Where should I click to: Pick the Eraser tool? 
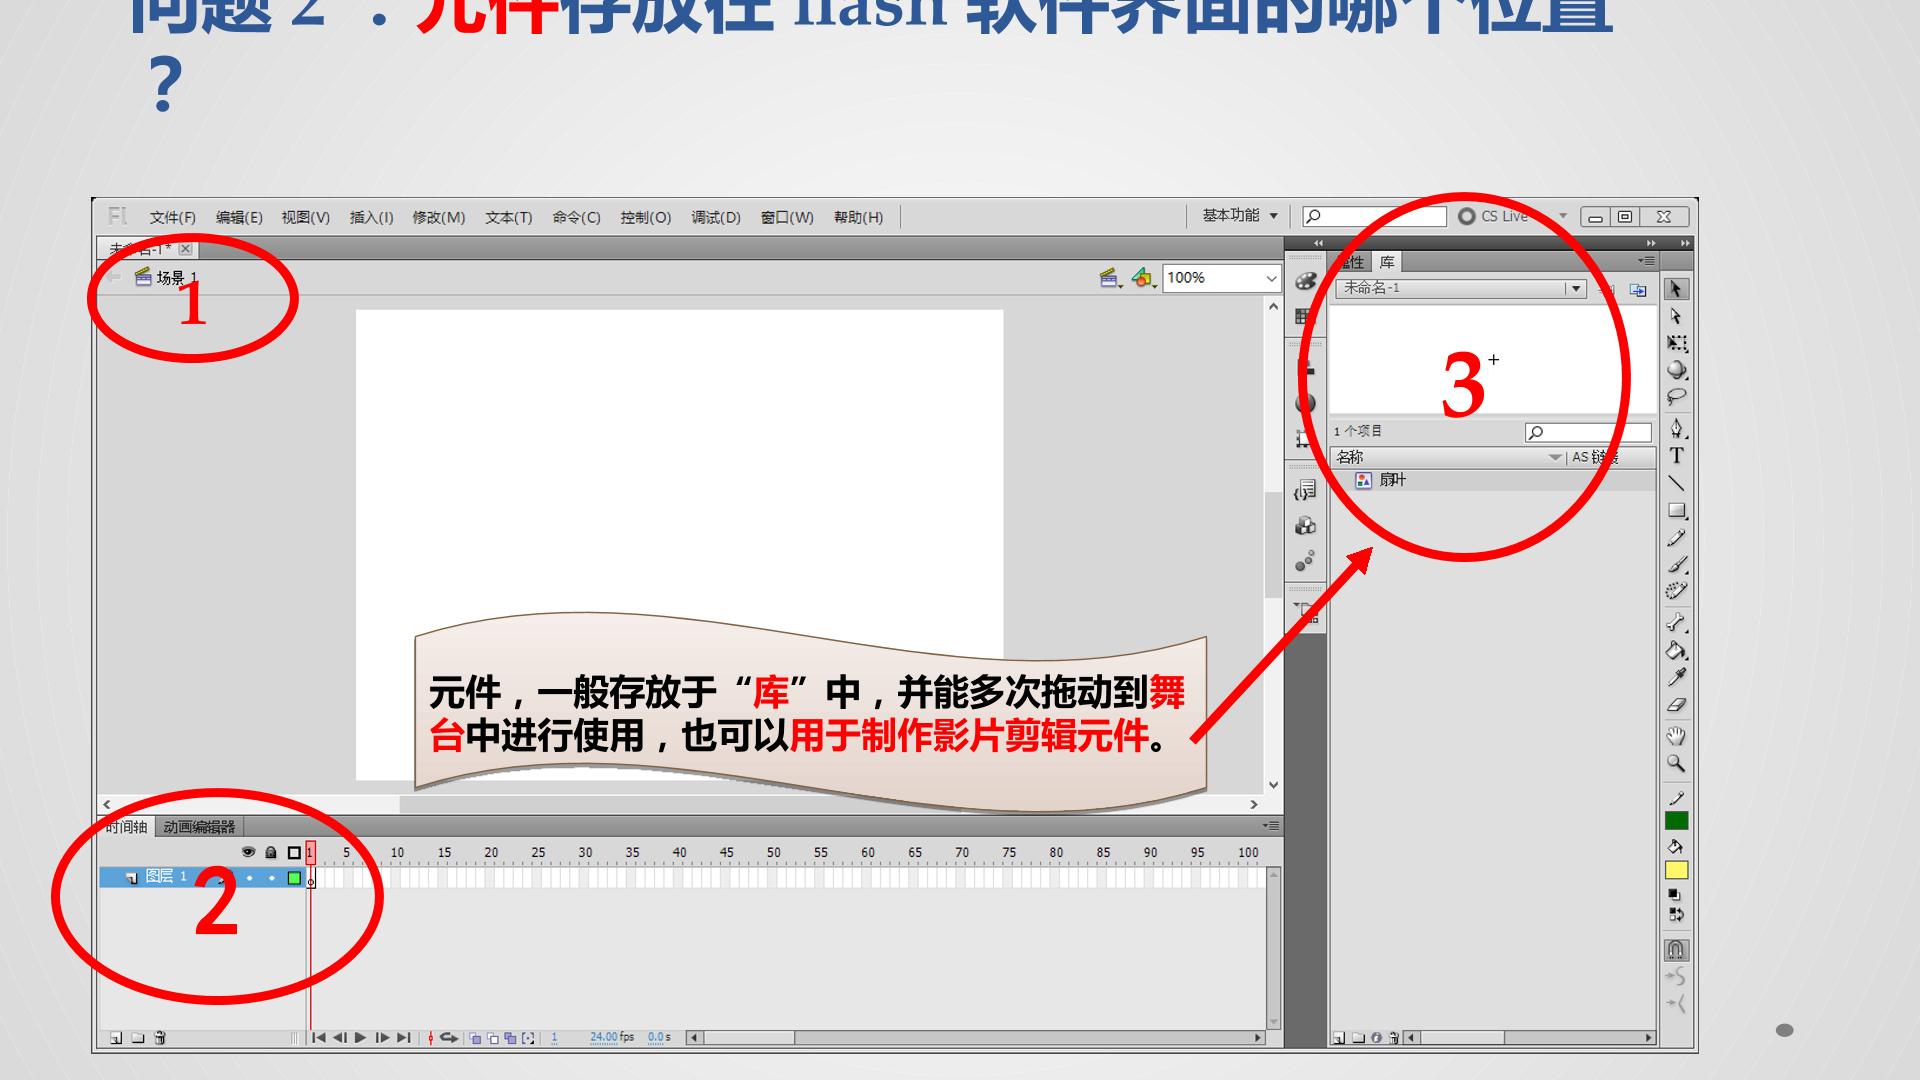[x=1676, y=705]
